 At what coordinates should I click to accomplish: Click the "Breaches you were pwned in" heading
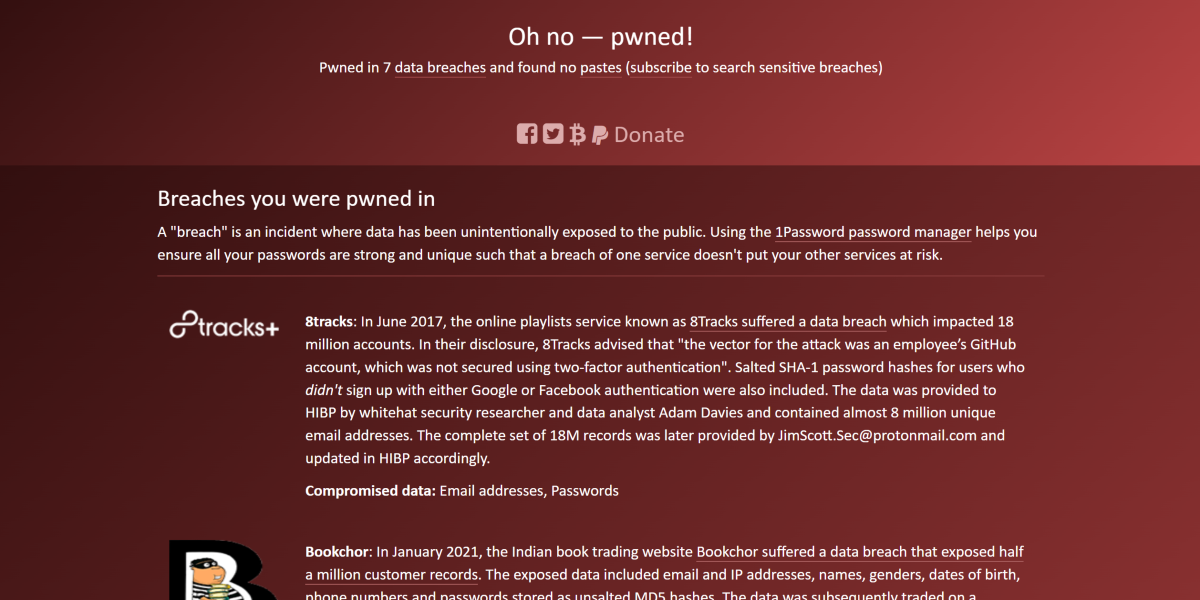(296, 198)
